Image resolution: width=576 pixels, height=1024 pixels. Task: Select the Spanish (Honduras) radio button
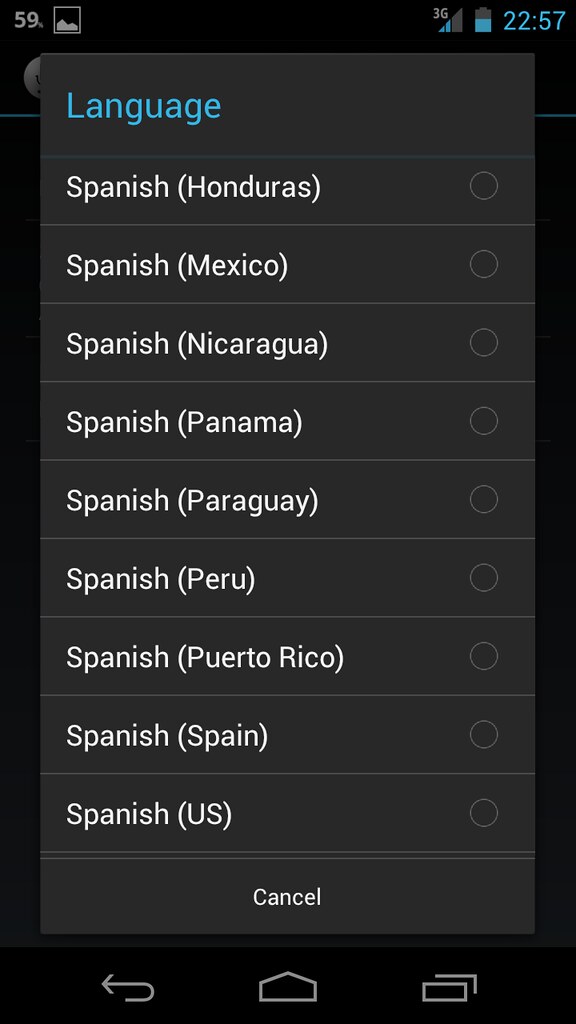484,186
